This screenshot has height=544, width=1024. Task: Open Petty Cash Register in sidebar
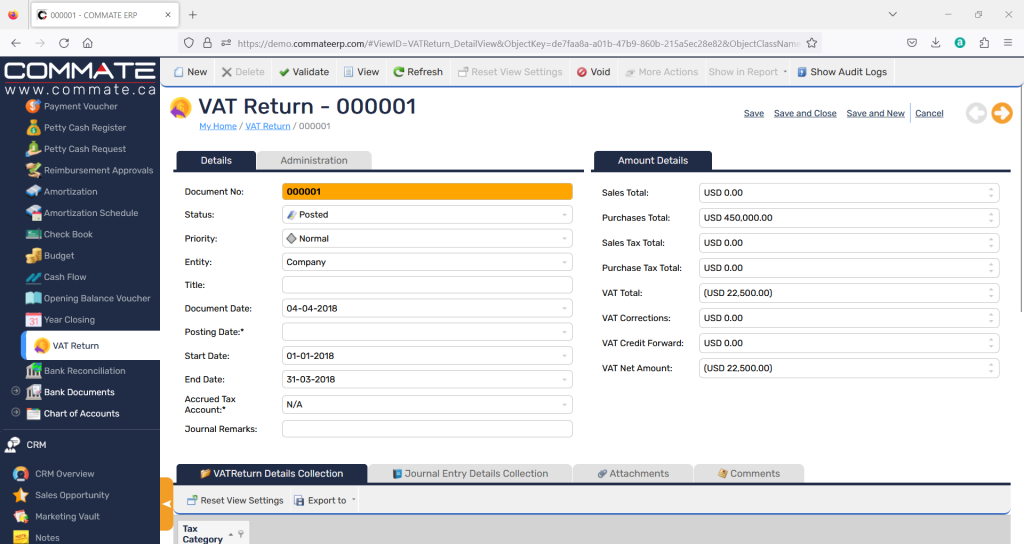84,128
